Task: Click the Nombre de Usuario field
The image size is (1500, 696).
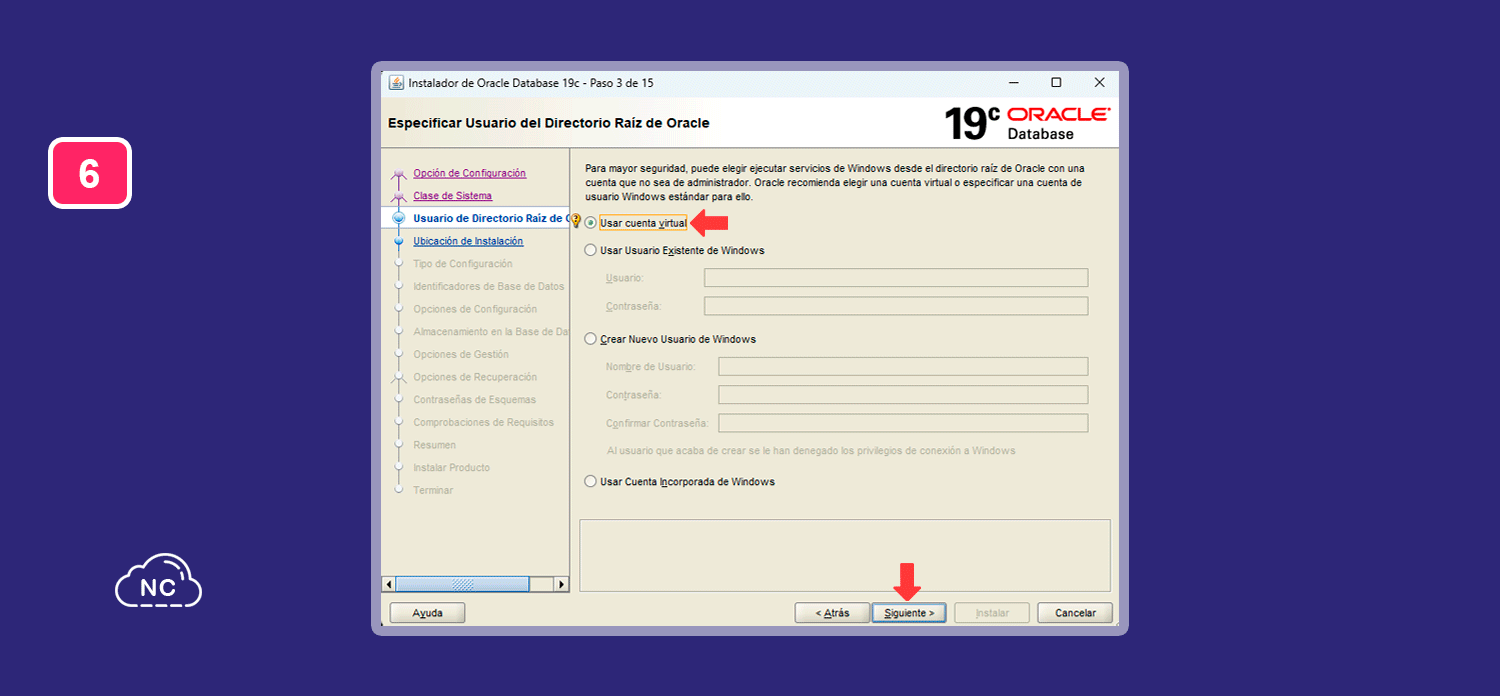Action: click(903, 367)
